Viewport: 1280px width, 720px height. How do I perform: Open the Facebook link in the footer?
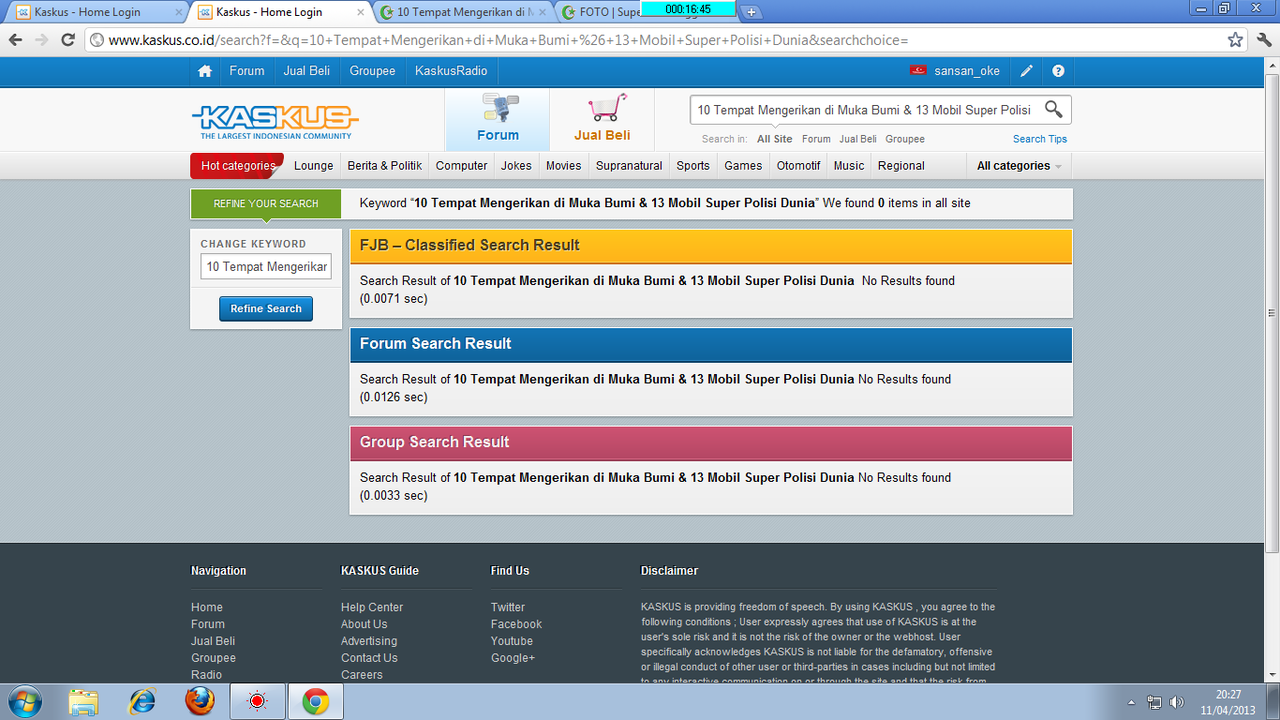tap(516, 624)
